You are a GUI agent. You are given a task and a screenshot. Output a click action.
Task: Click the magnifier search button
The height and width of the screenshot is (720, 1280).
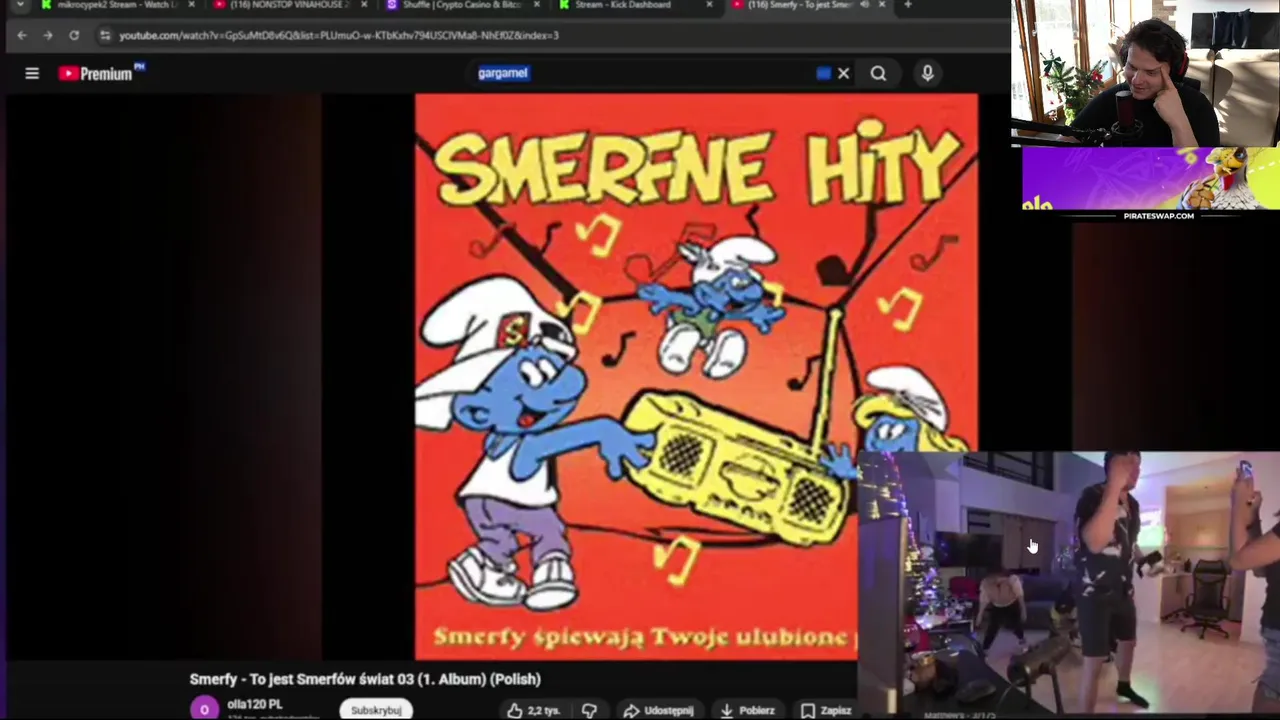click(x=878, y=73)
